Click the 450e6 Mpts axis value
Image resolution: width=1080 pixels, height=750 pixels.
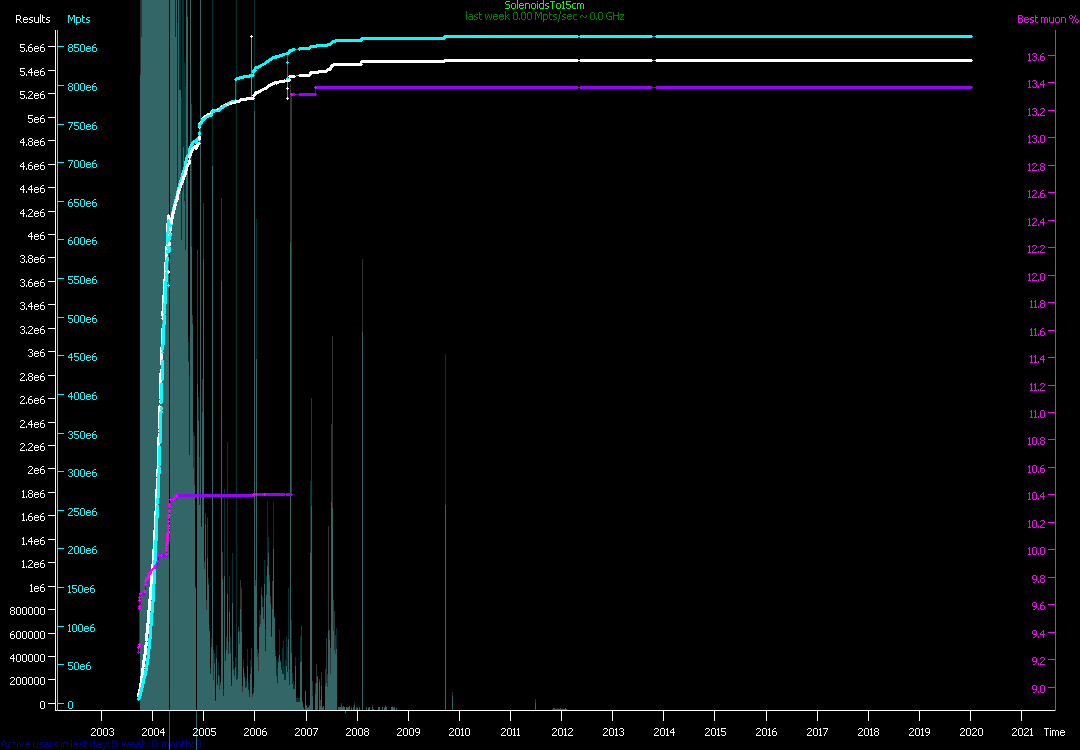(x=82, y=357)
